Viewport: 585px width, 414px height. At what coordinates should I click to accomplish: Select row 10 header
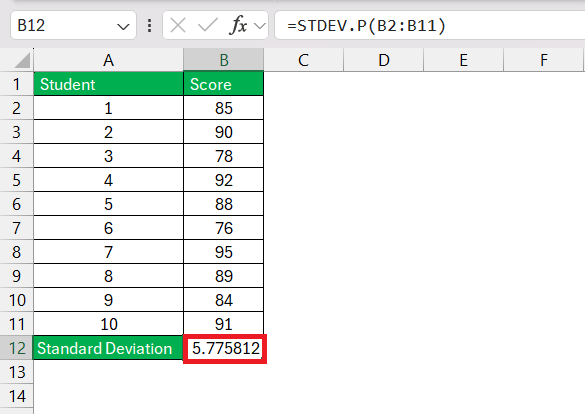(16, 300)
